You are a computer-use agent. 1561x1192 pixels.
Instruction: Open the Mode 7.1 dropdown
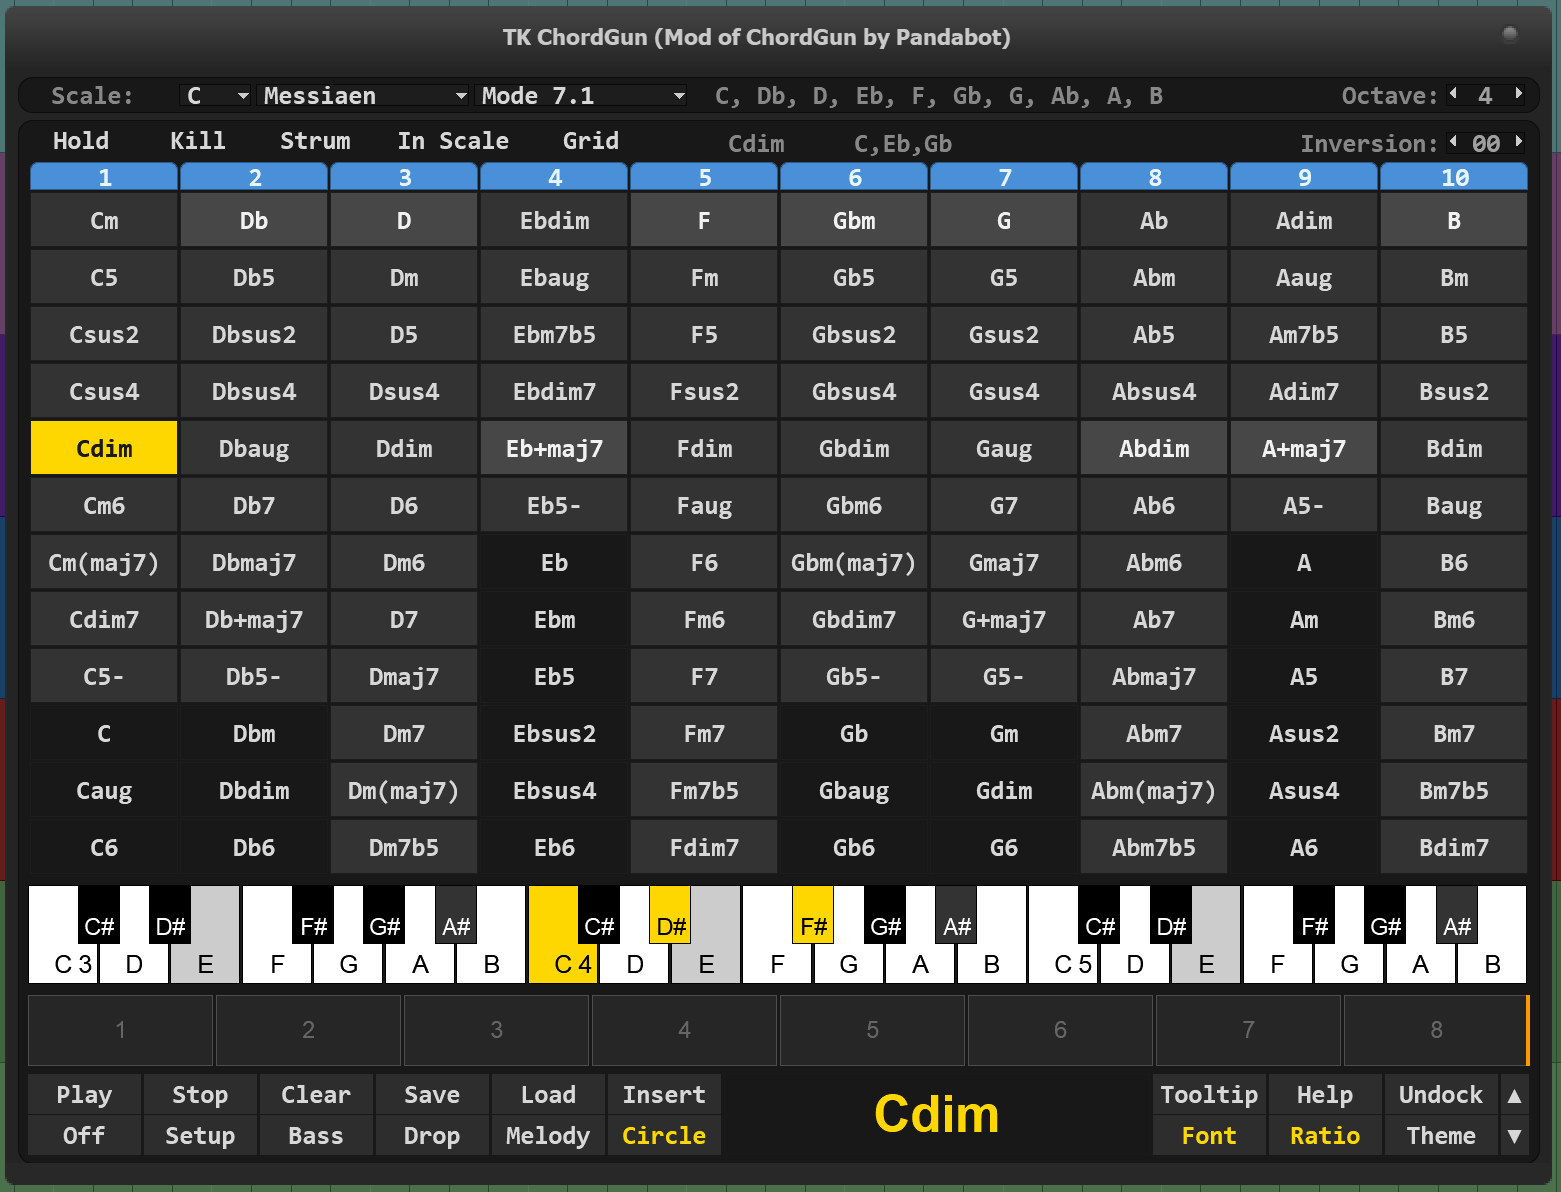(582, 96)
